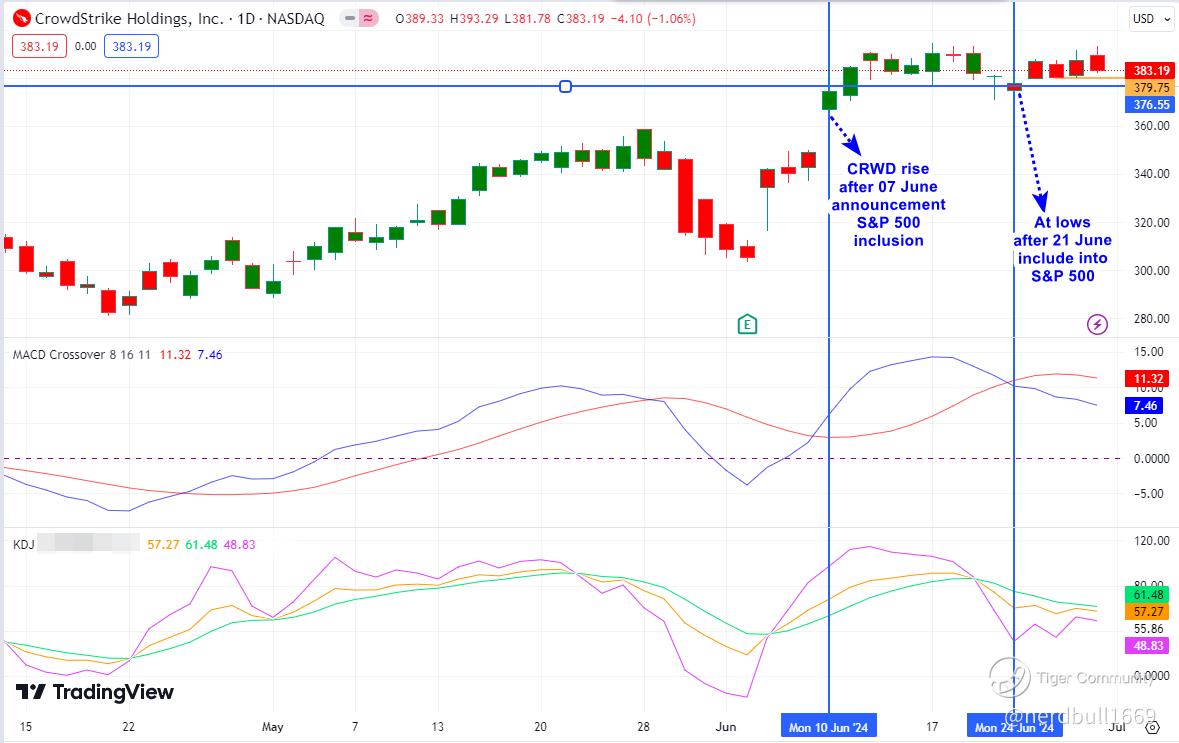This screenshot has height=743, width=1179.
Task: Click the −4.10 (−1.06%) change value
Action: (653, 19)
